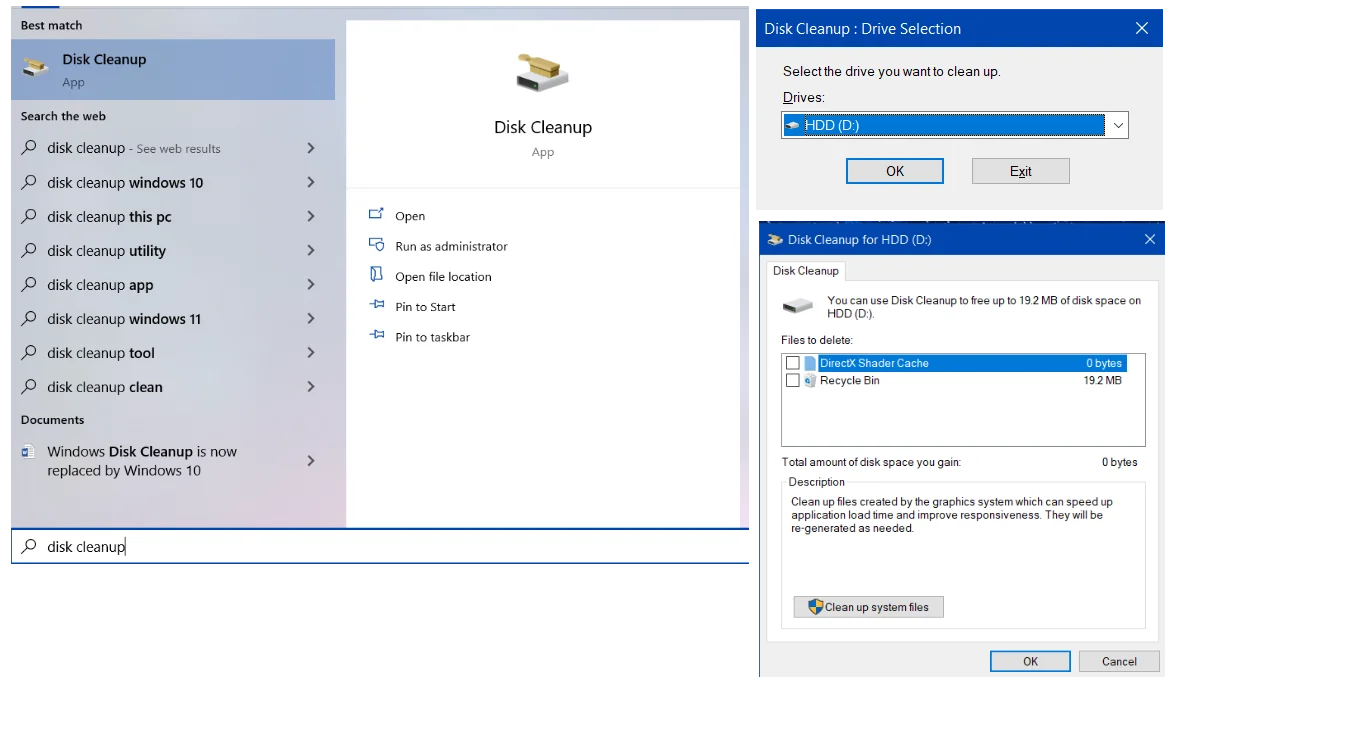Click the magnifier beside 'disk cleanup app'
The image size is (1350, 737).
click(29, 284)
